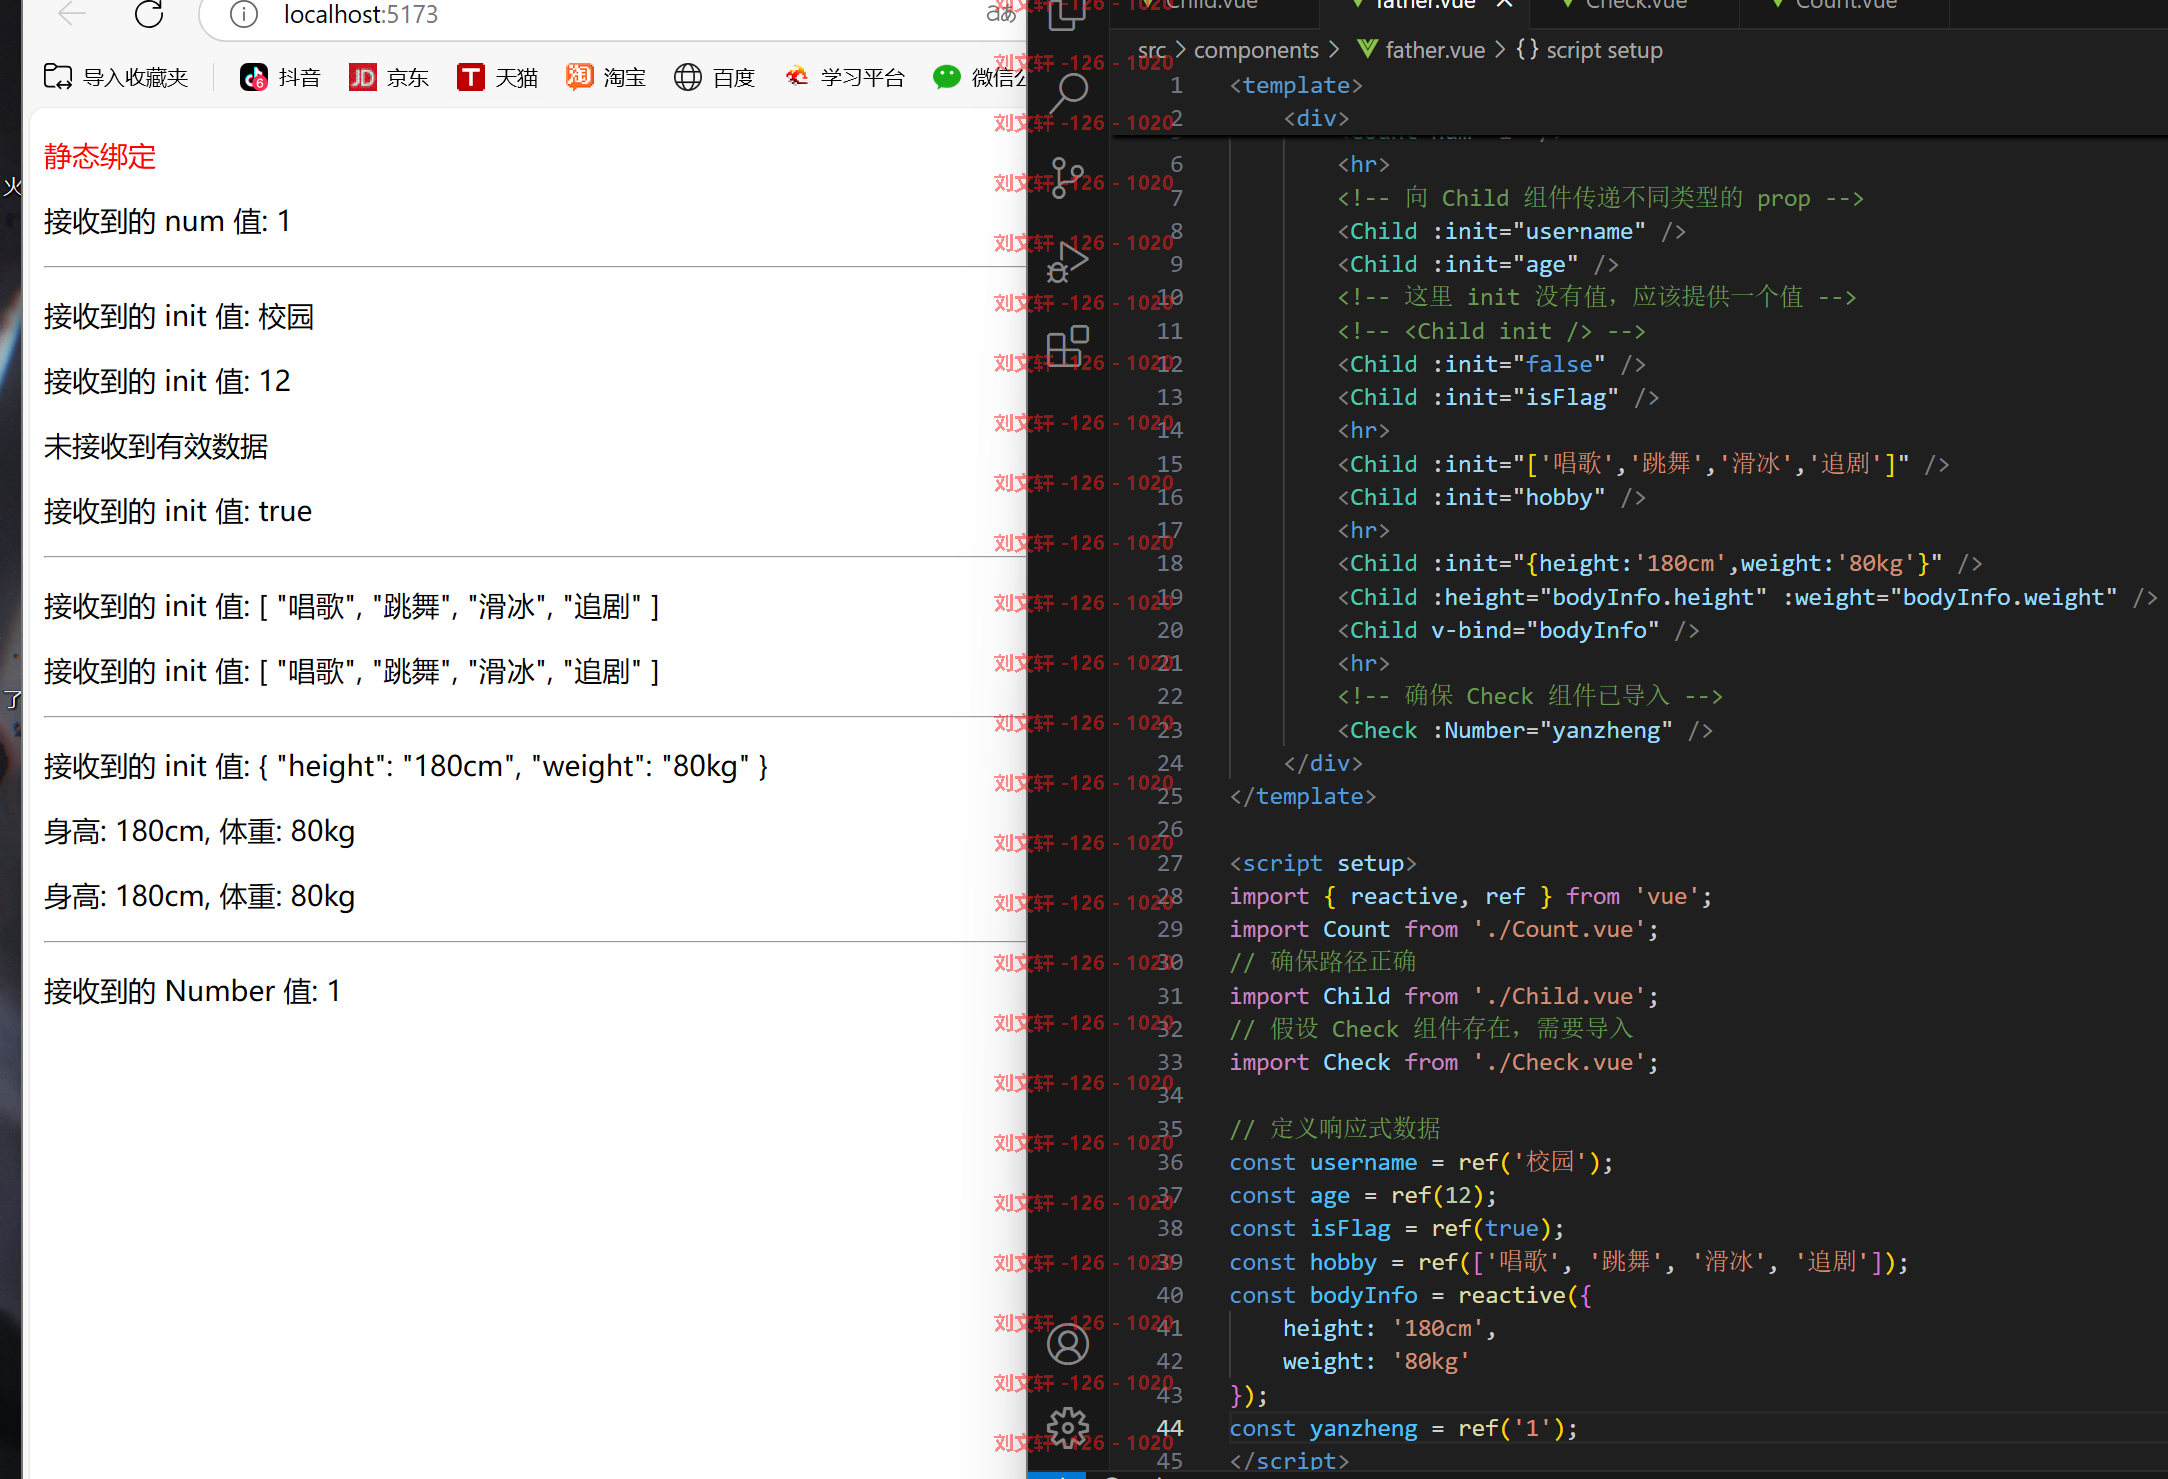Click the opening script setup tag line
2168x1479 pixels.
[1322, 863]
